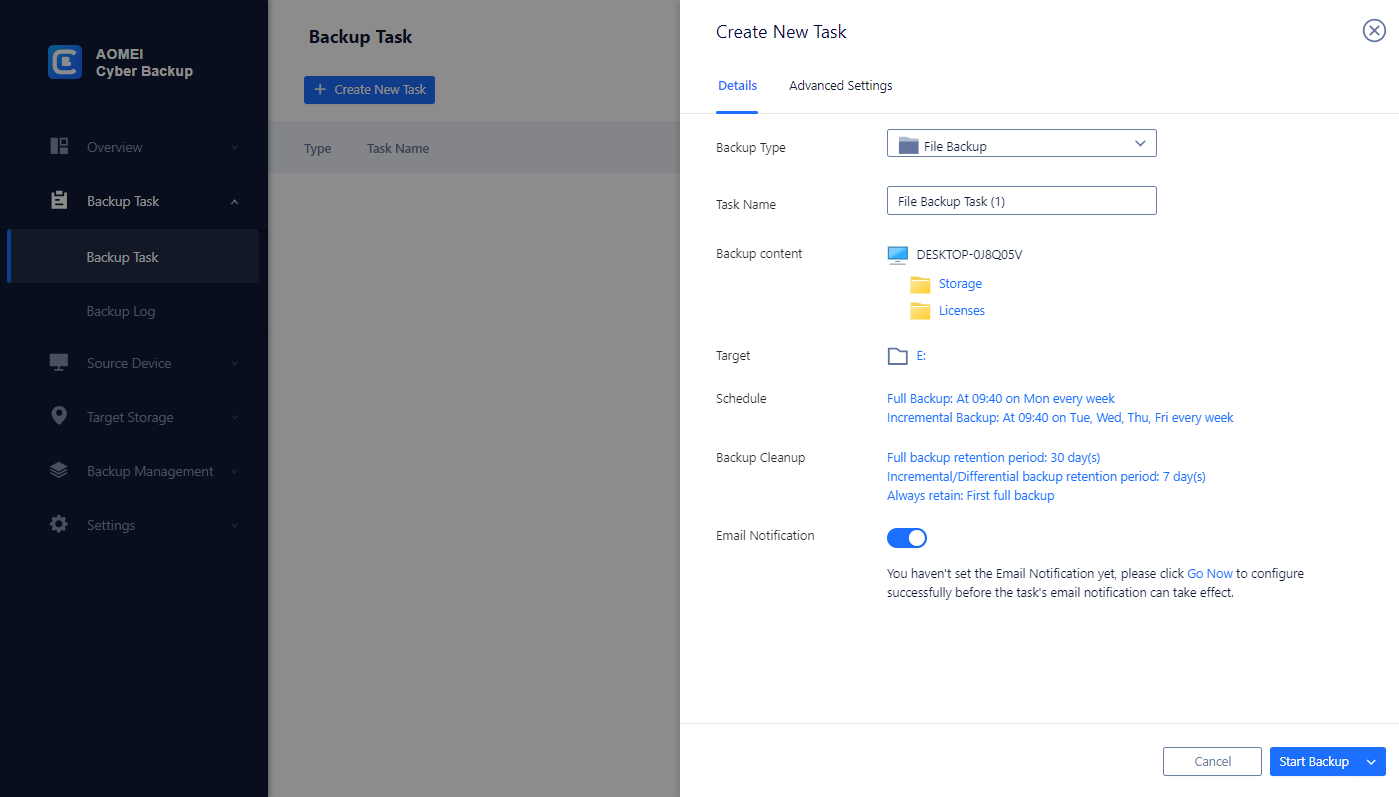1399x797 pixels.
Task: Click the Target folder icon beside E:
Action: [x=897, y=356]
